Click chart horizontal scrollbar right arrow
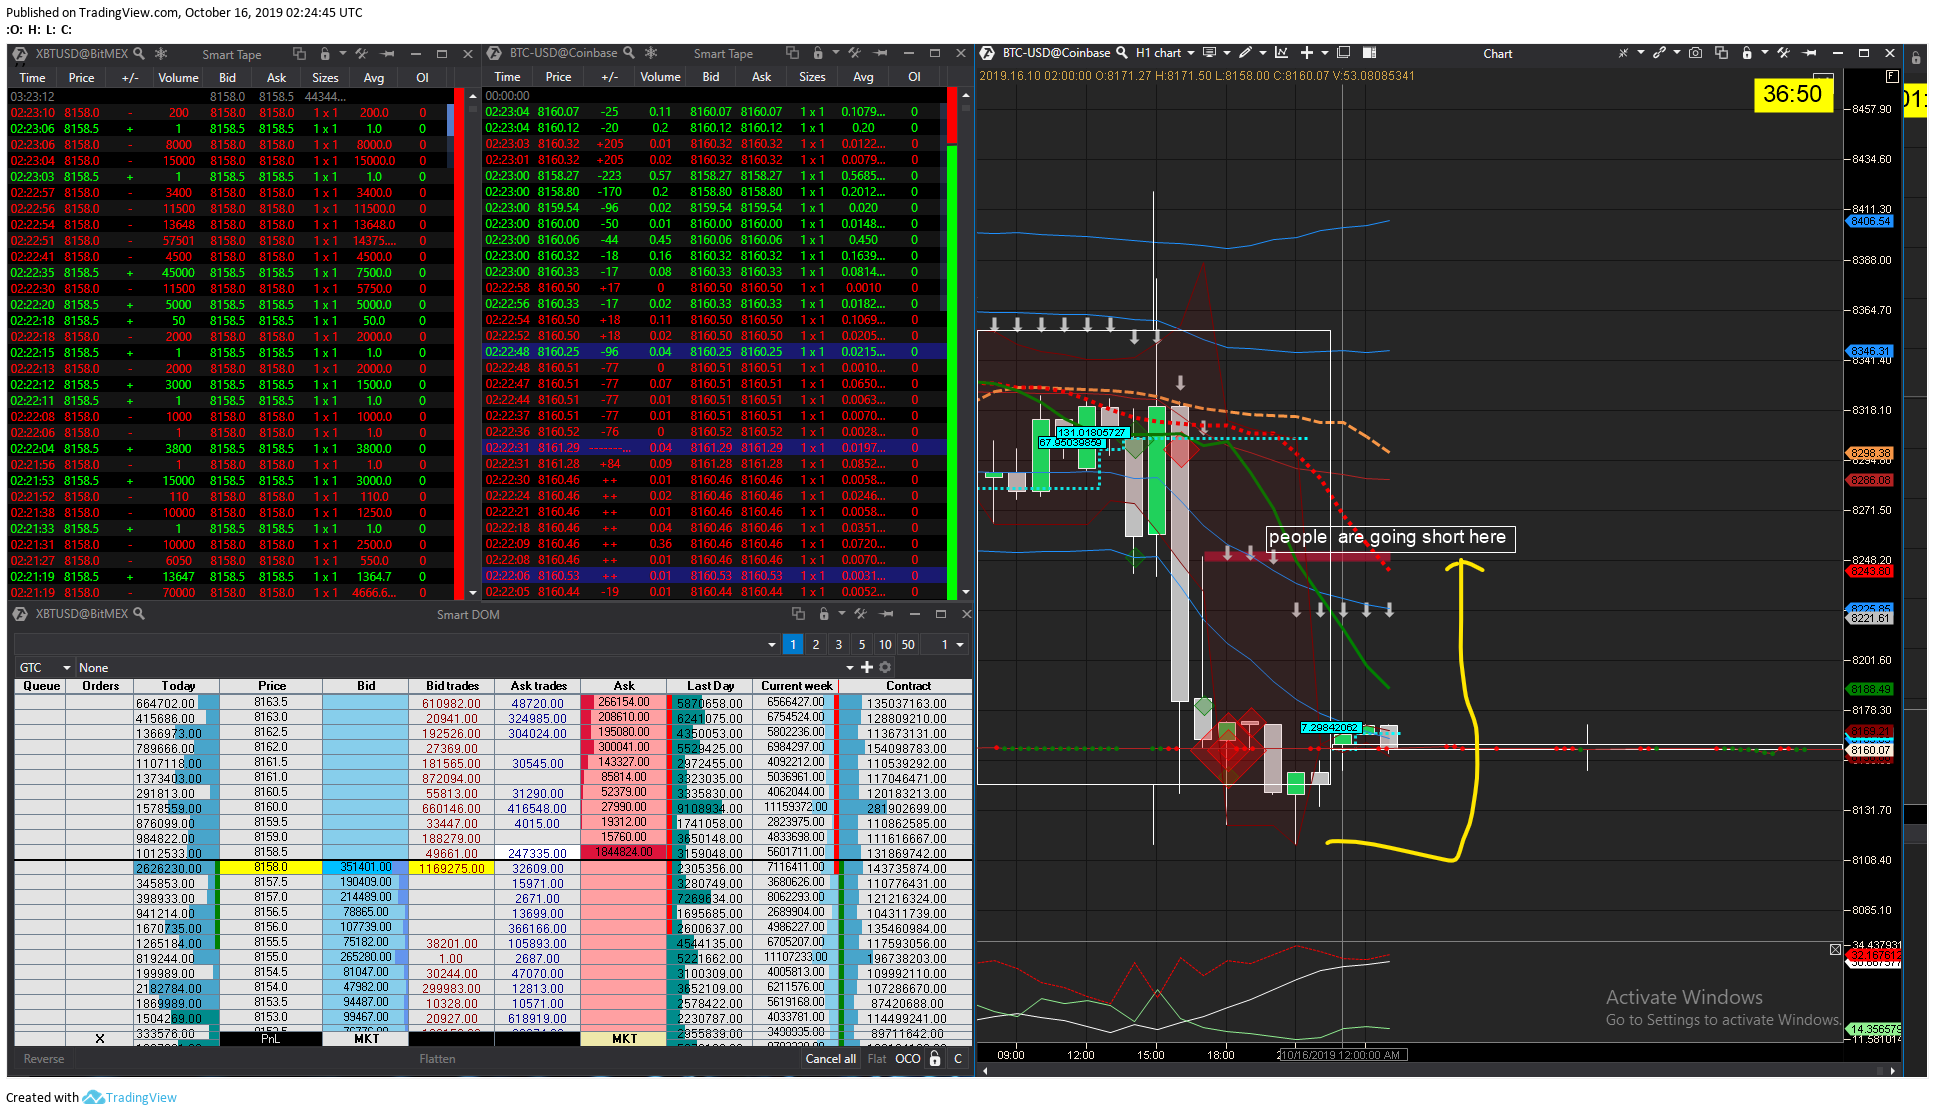 (1892, 1070)
